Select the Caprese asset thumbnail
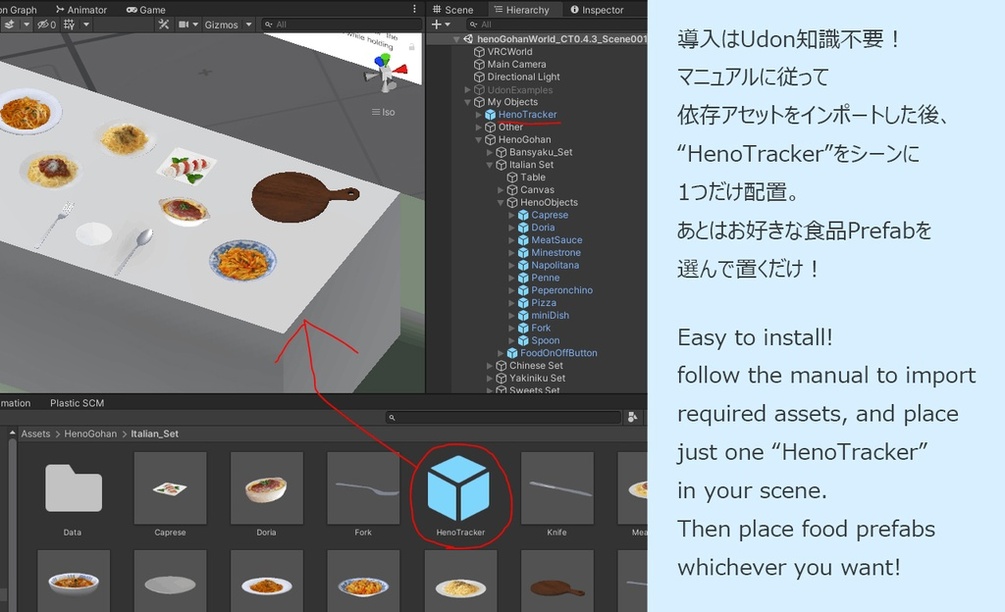Viewport: 1005px width, 612px height. click(x=170, y=488)
